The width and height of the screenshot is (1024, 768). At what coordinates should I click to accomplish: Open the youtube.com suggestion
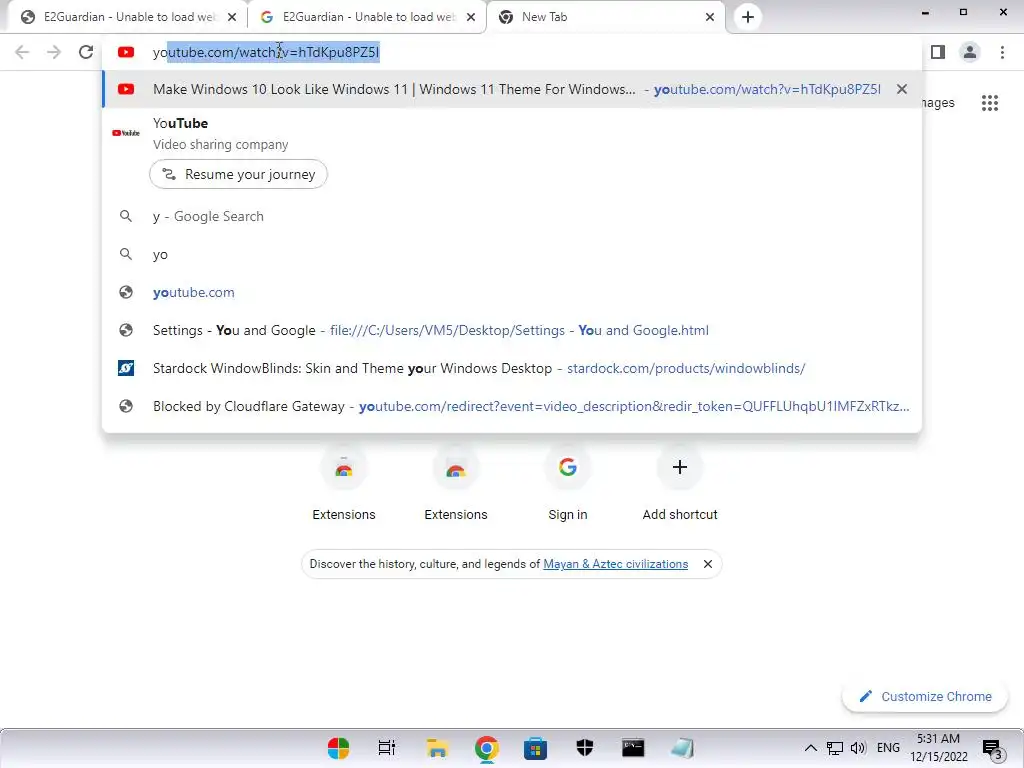(512, 292)
